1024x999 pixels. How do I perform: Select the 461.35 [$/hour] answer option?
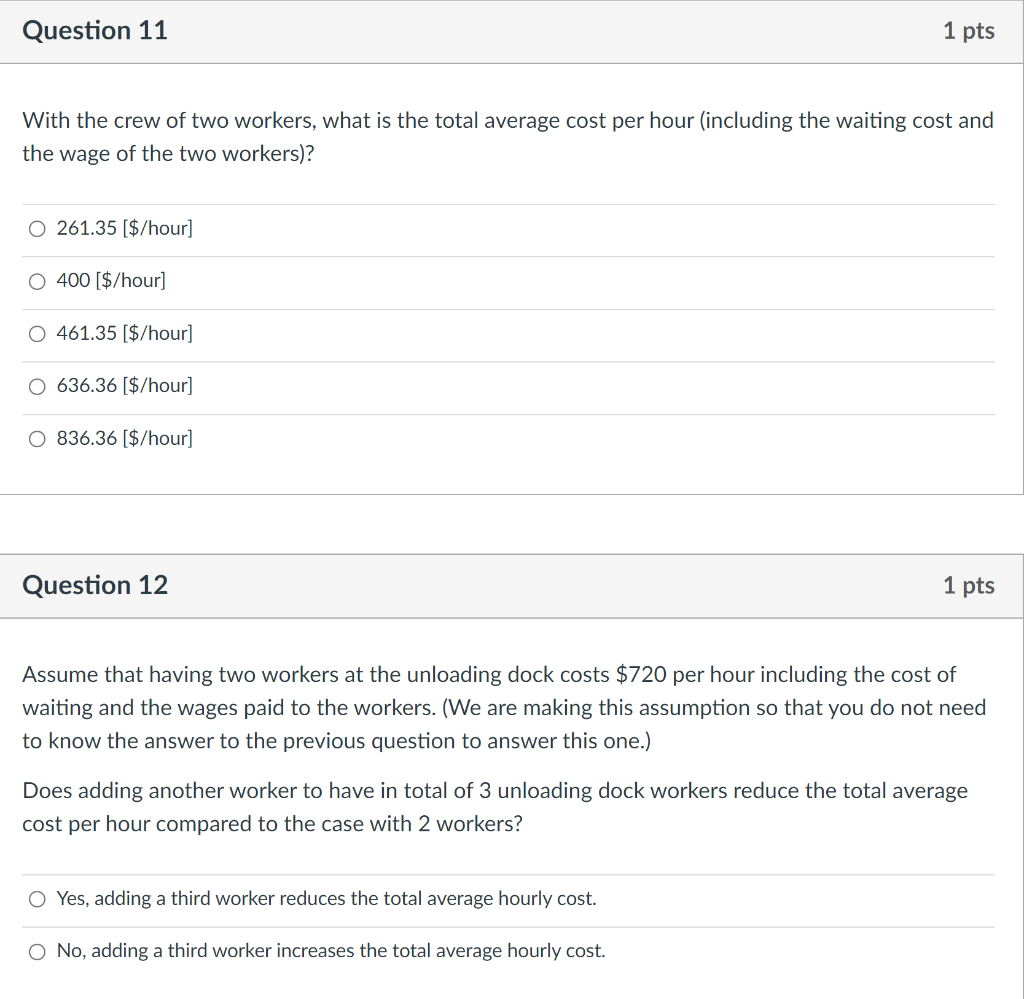(x=37, y=334)
